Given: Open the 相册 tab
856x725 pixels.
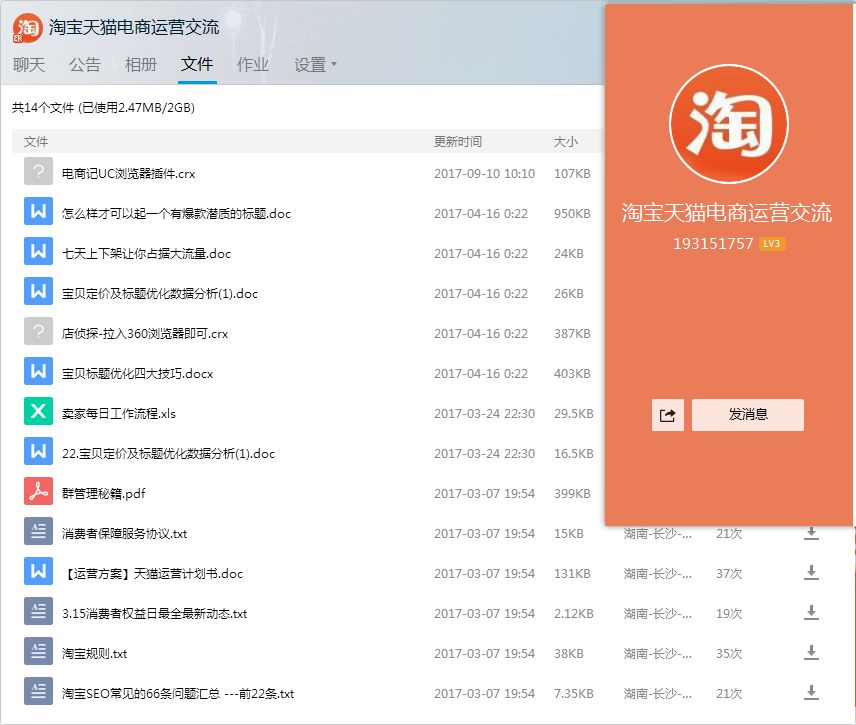Looking at the screenshot, I should coord(141,65).
